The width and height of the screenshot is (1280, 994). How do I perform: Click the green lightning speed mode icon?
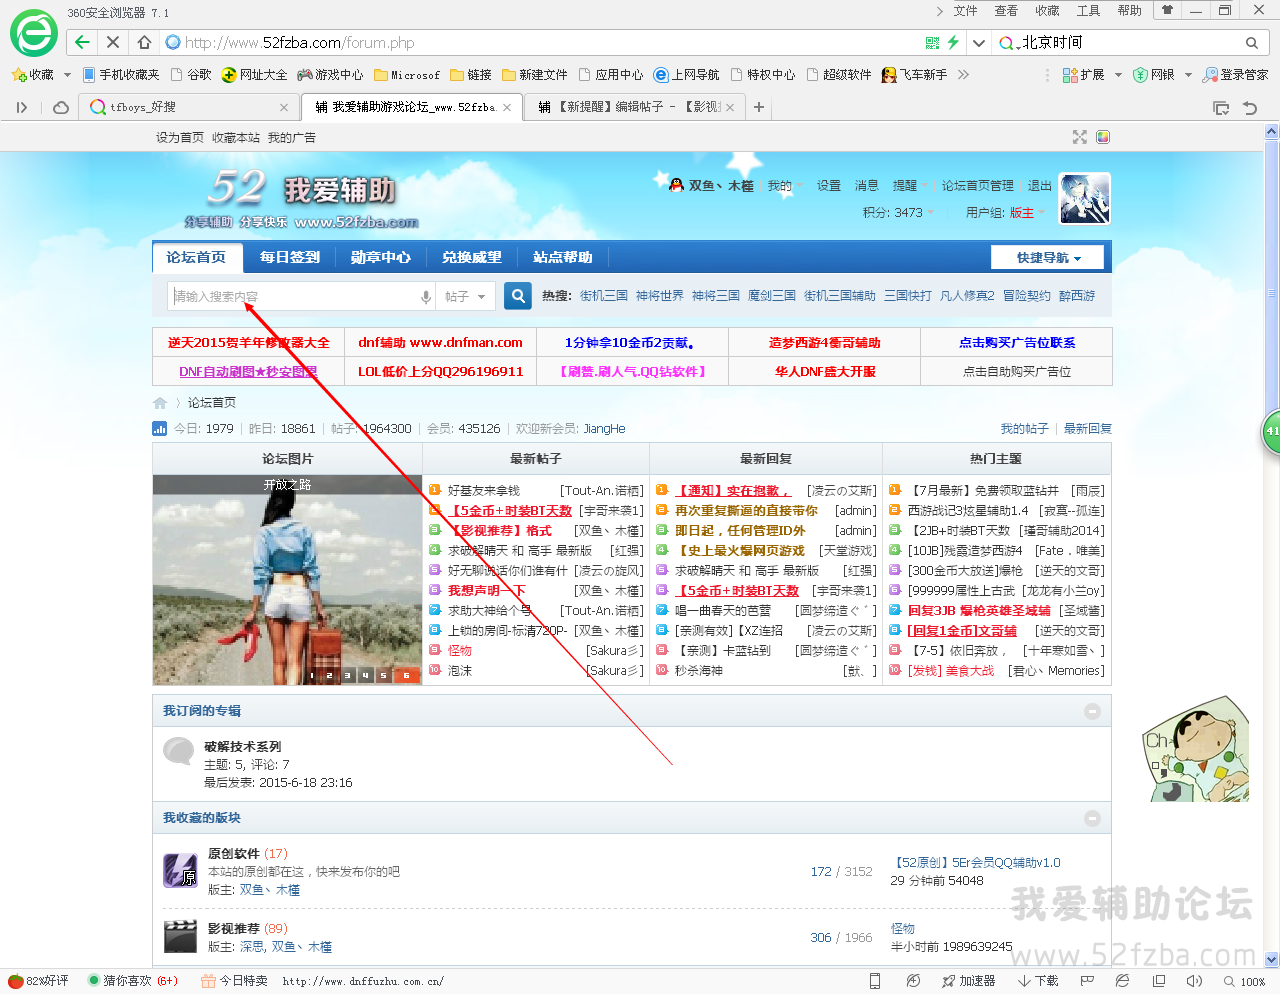point(953,43)
